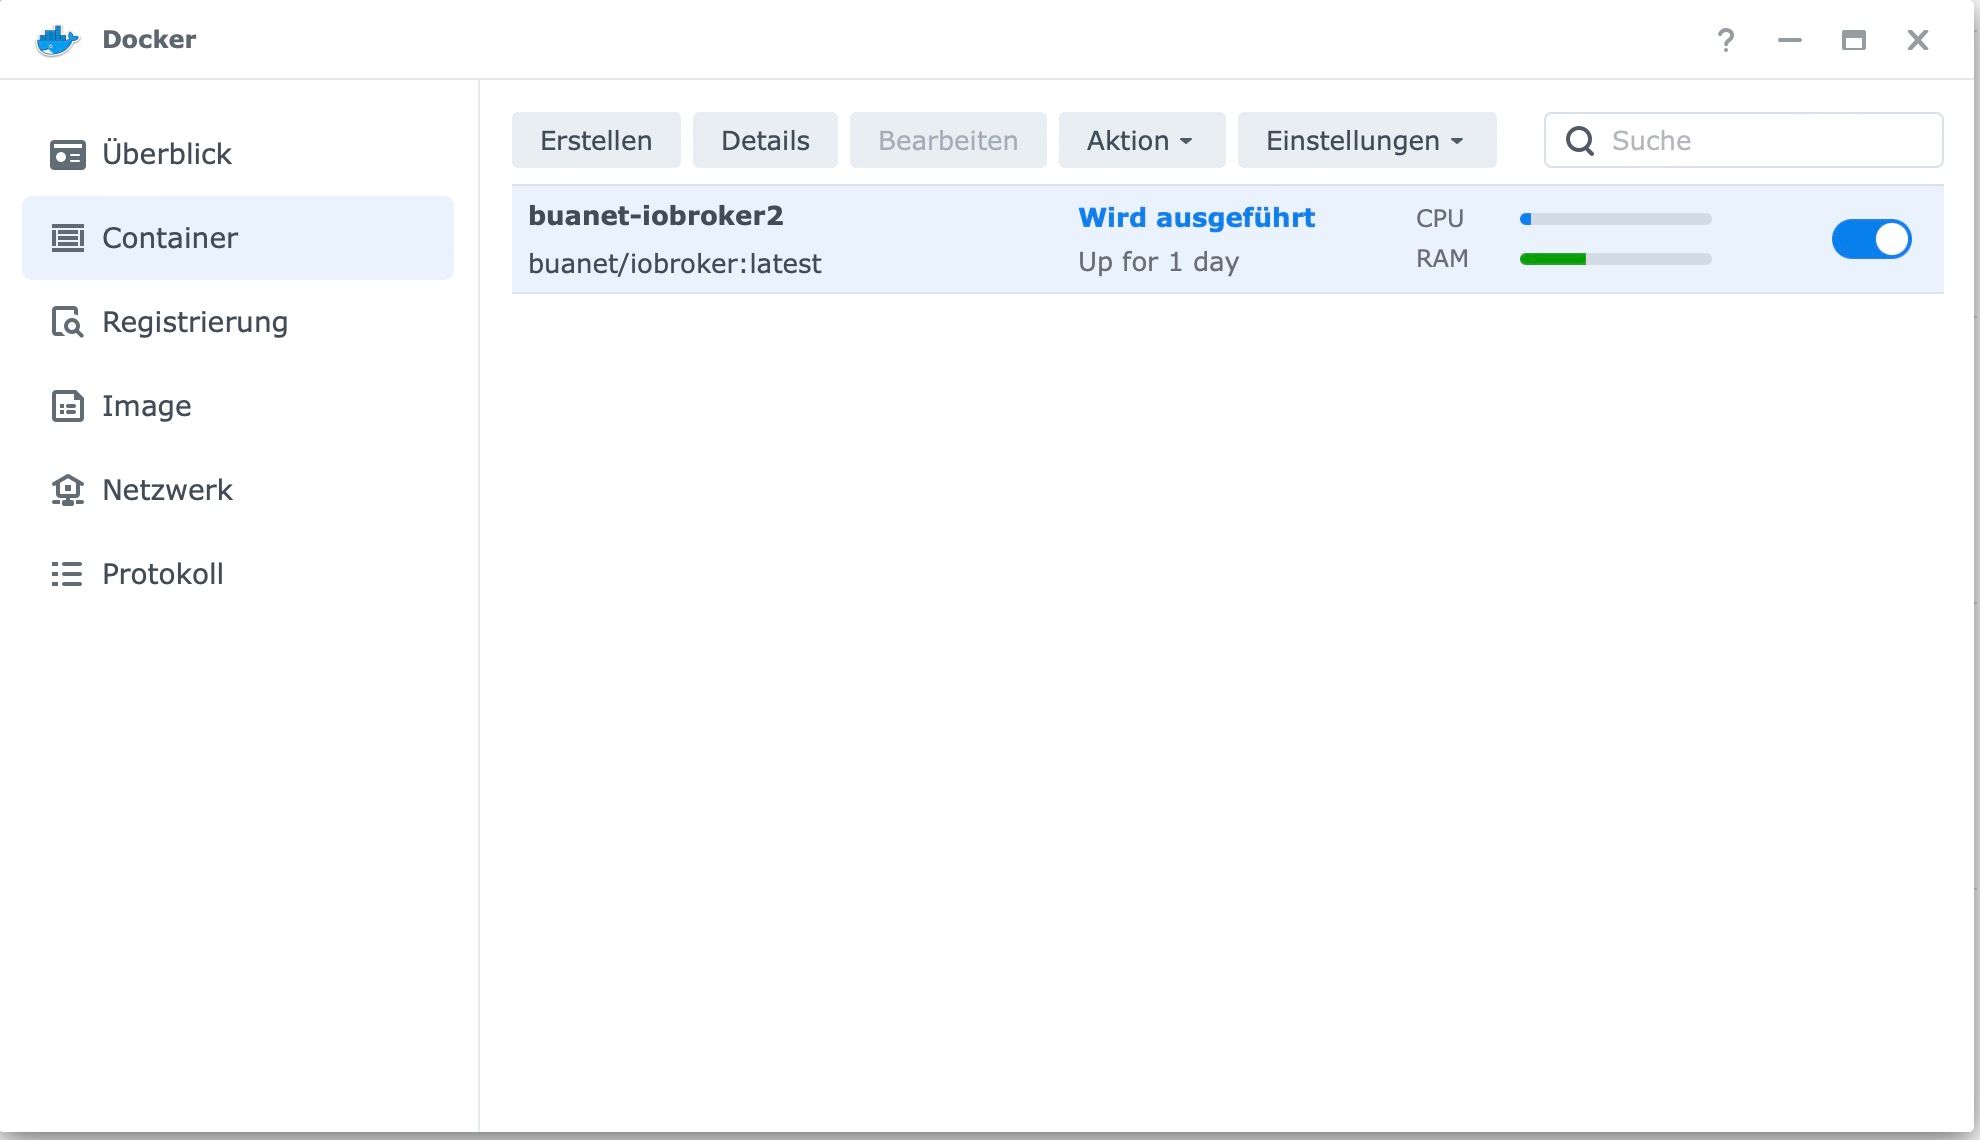Click the Container list icon
The width and height of the screenshot is (1980, 1140).
[67, 238]
